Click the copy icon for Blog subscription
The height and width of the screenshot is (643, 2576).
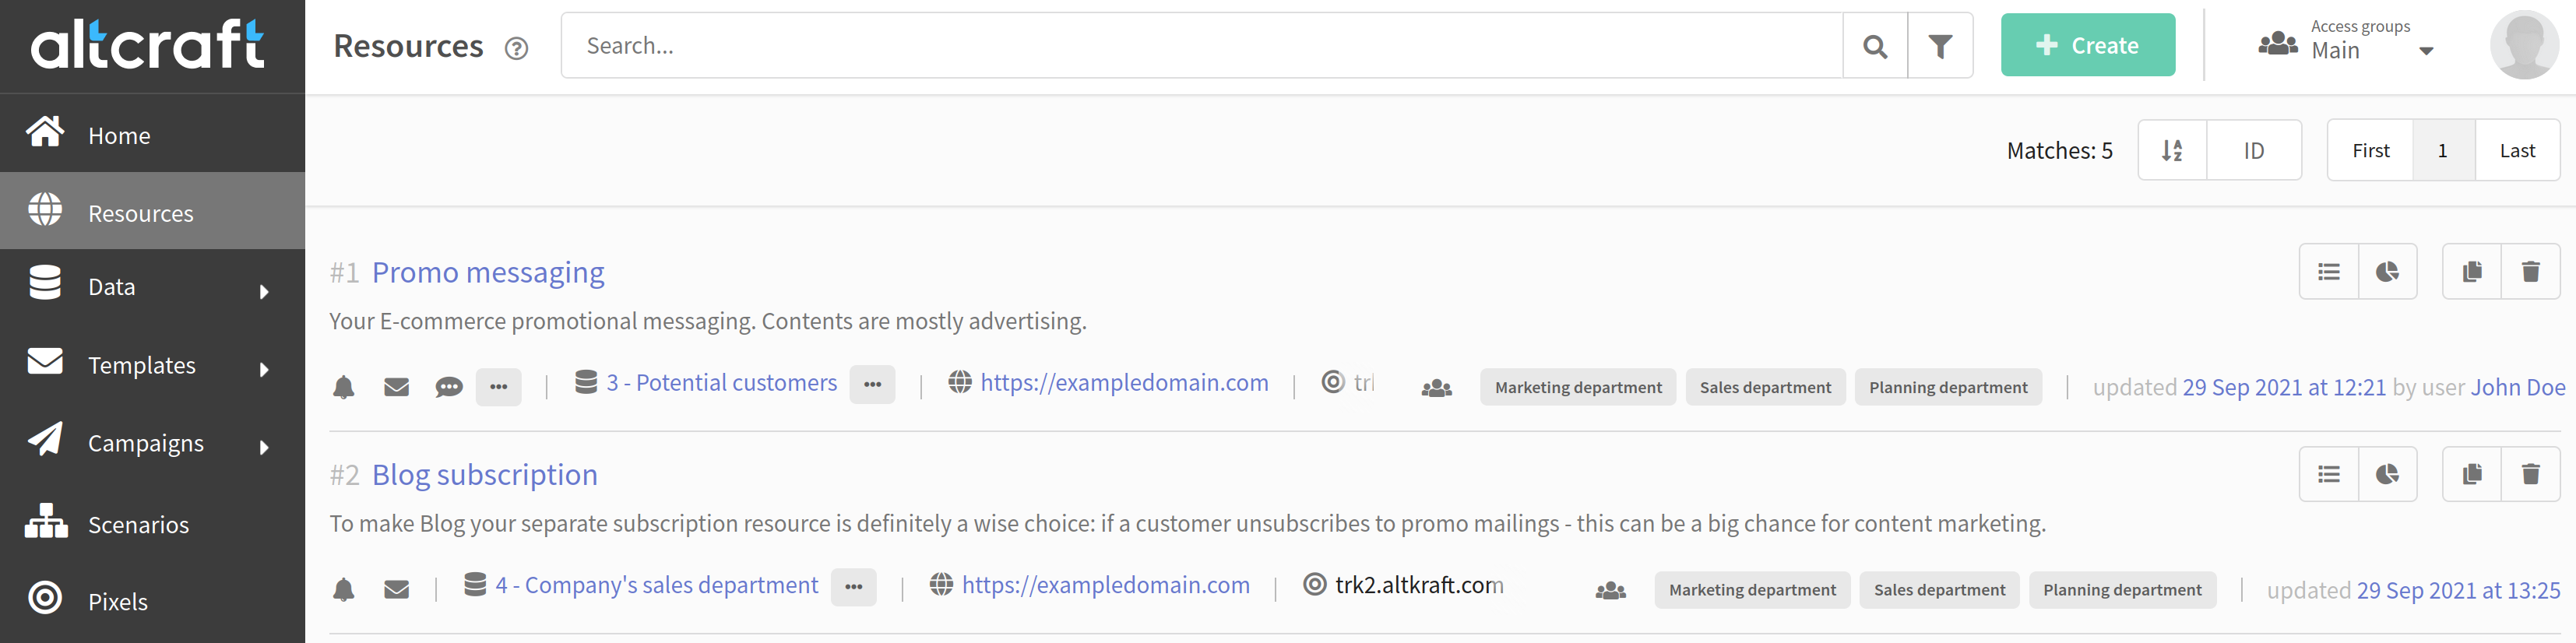coord(2472,474)
